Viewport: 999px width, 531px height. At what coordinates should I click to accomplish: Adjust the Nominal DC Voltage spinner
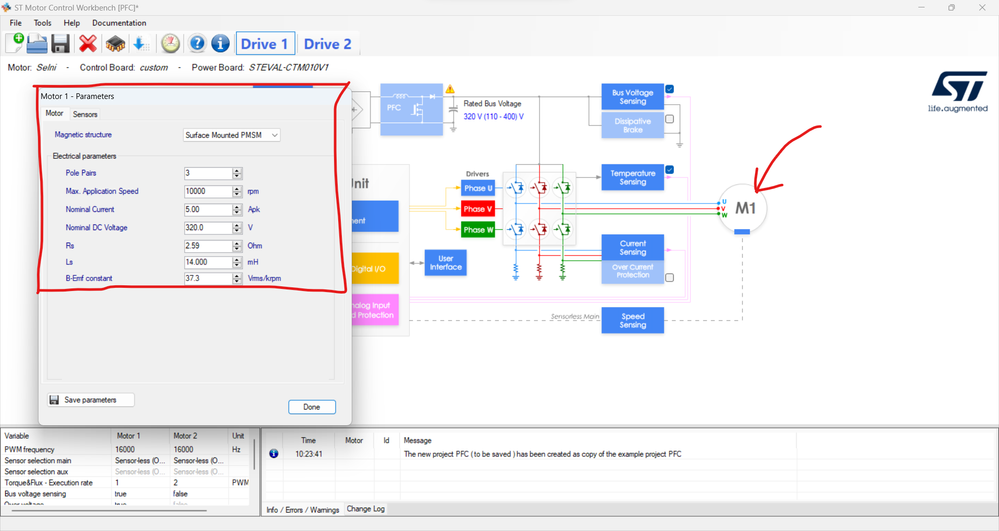(237, 228)
